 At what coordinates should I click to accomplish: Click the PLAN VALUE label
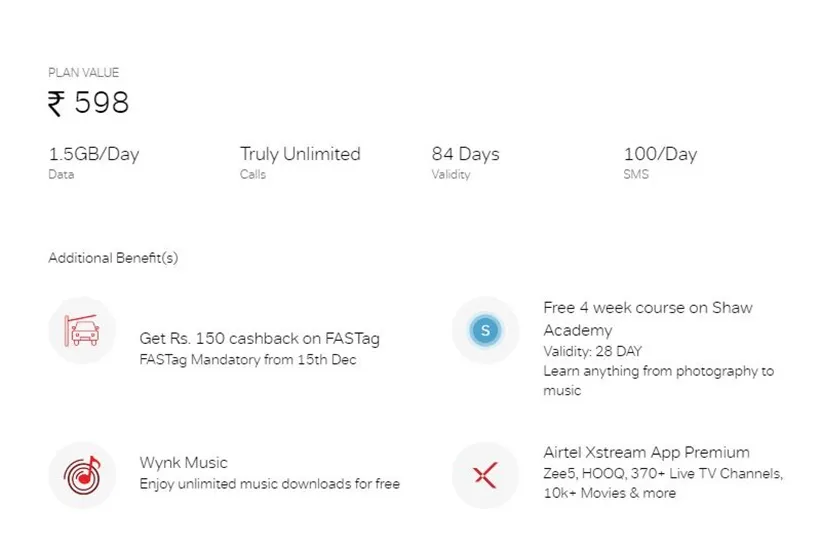(x=84, y=73)
